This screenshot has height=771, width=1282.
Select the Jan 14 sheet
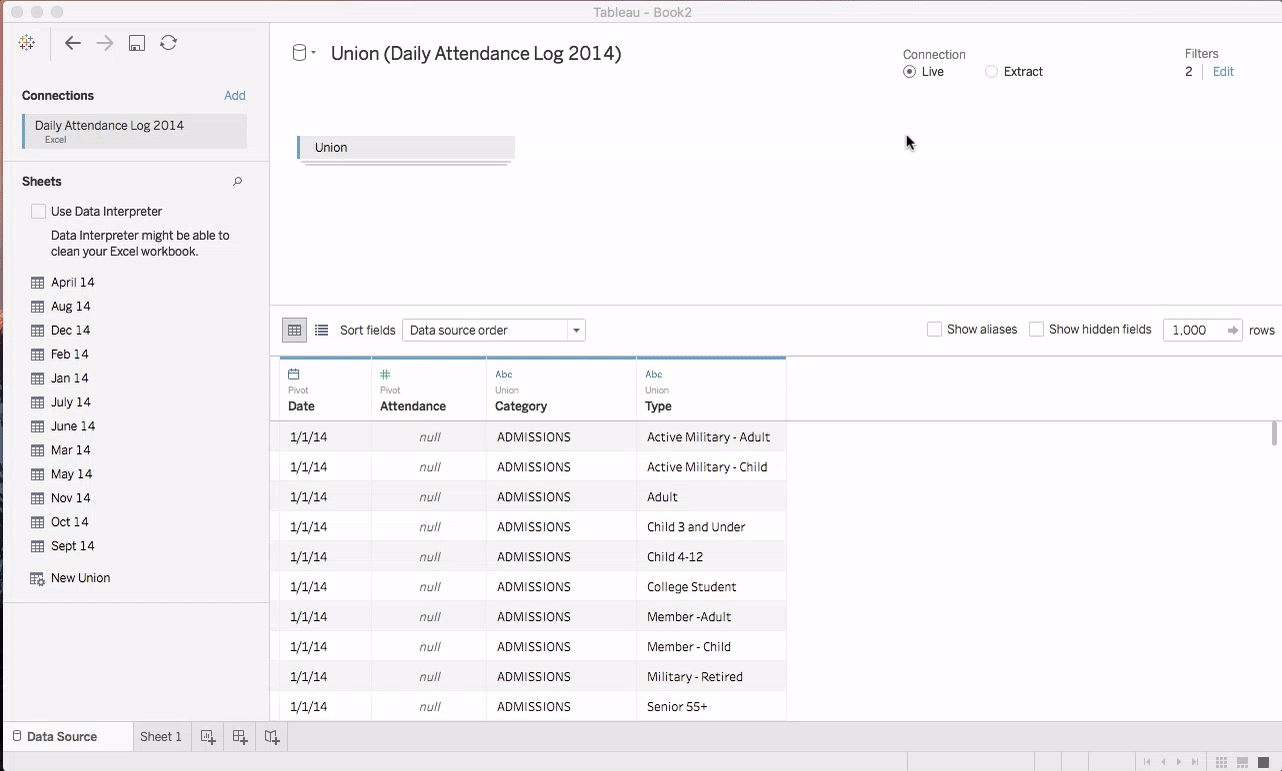pos(70,378)
